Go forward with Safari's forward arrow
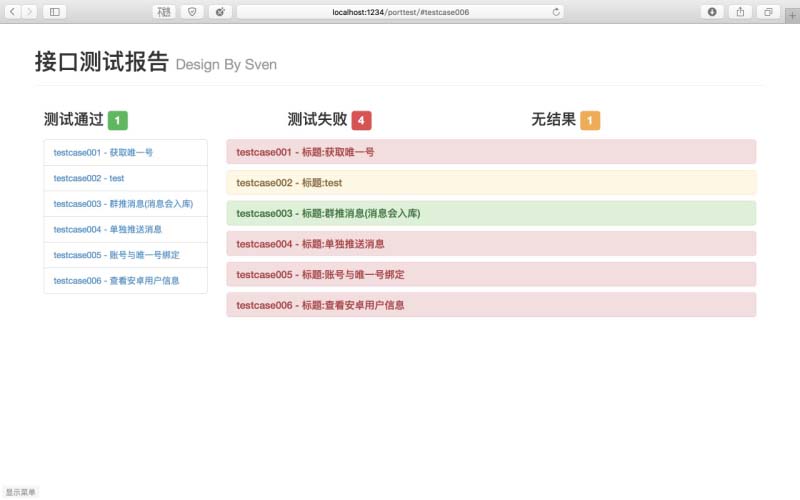 (x=29, y=12)
